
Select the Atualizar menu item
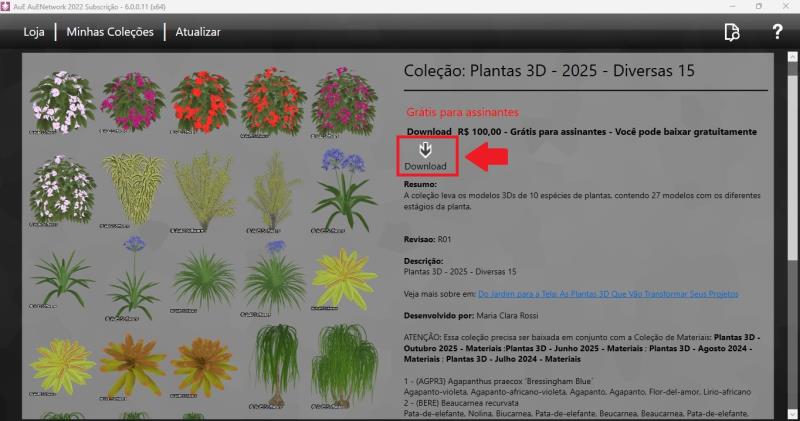tap(198, 32)
